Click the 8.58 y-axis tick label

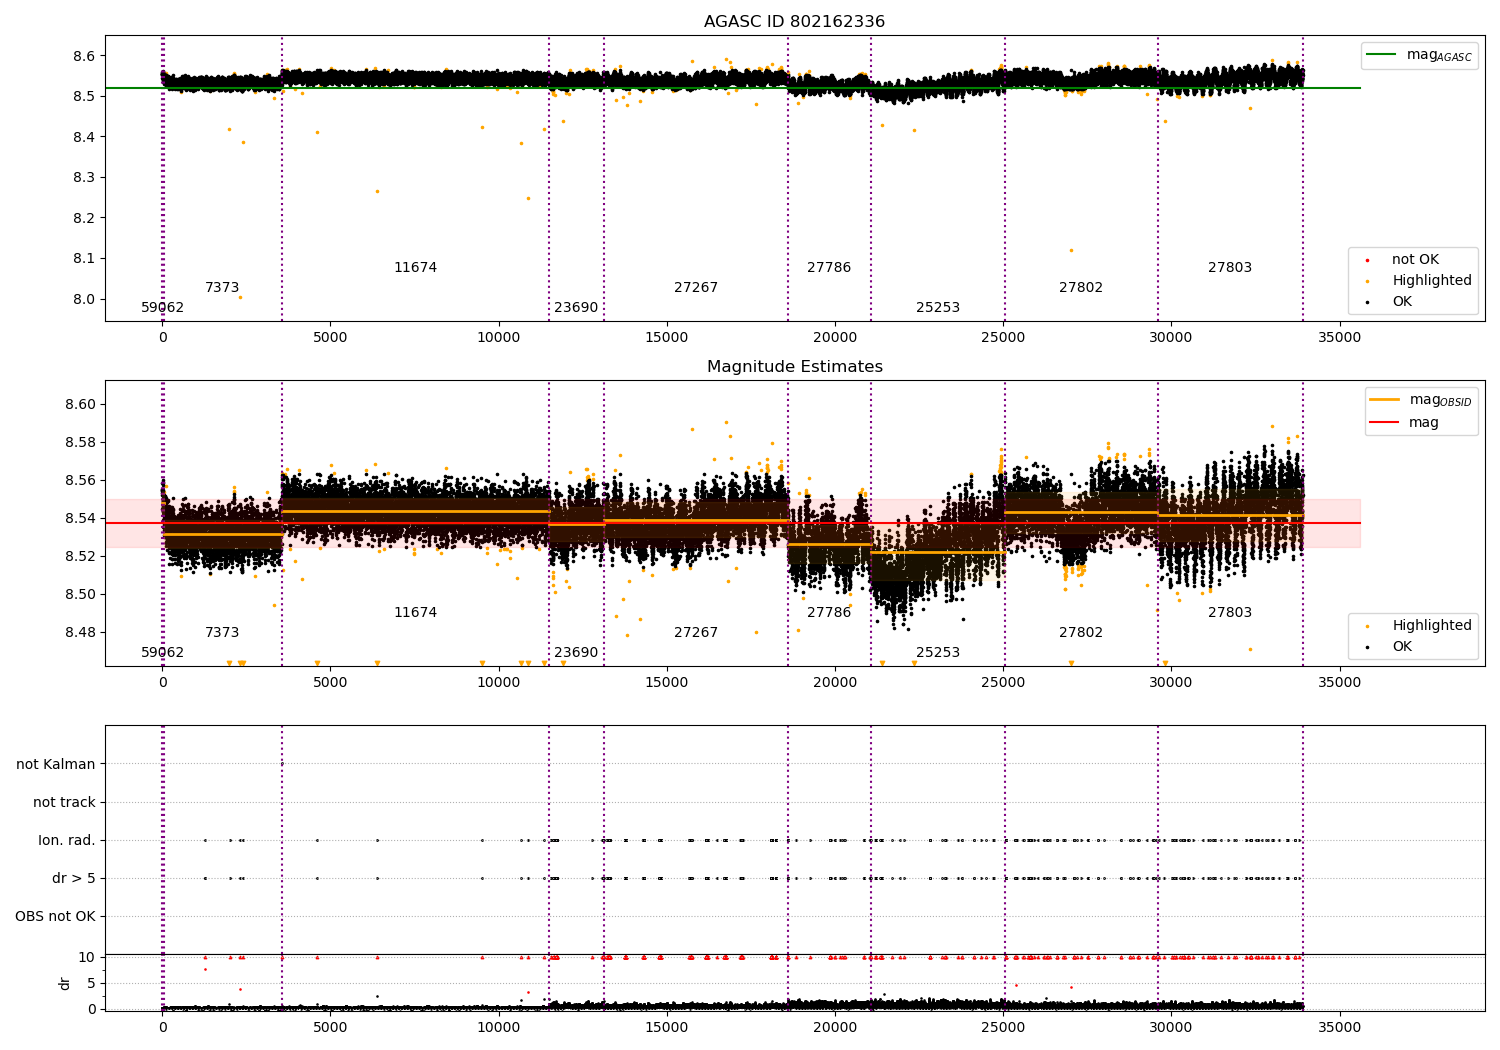80,443
